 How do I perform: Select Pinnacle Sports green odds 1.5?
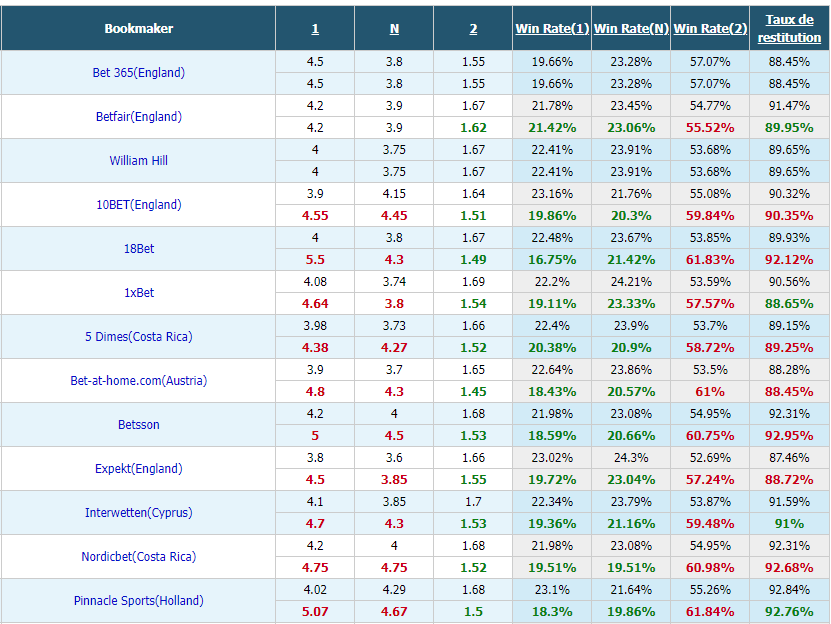[473, 612]
